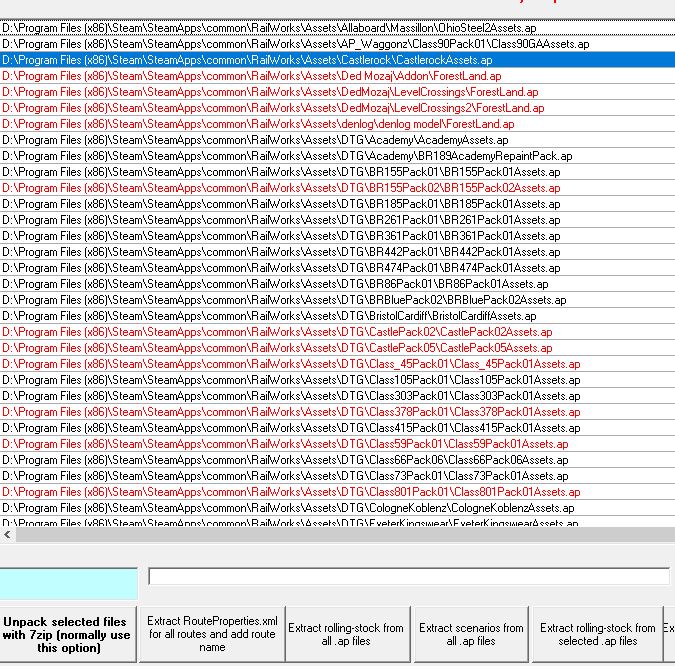Select the Class415Pack01Assets.ap row
This screenshot has width=675, height=666.
coord(338,428)
